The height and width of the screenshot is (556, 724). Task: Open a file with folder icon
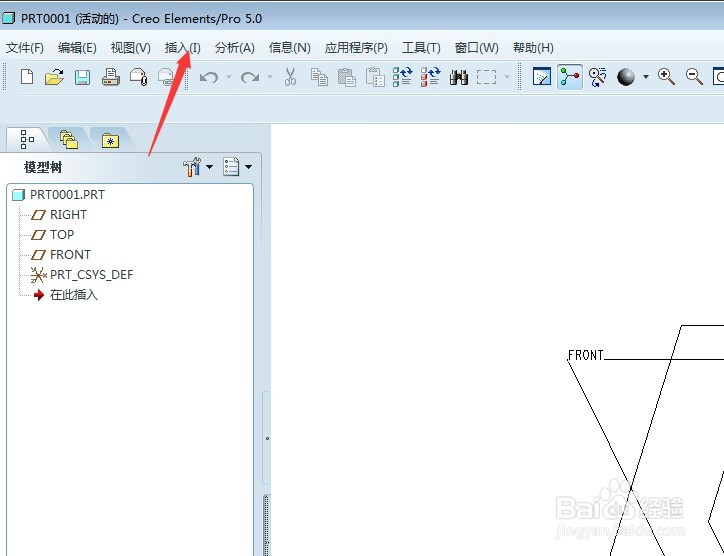(54, 77)
